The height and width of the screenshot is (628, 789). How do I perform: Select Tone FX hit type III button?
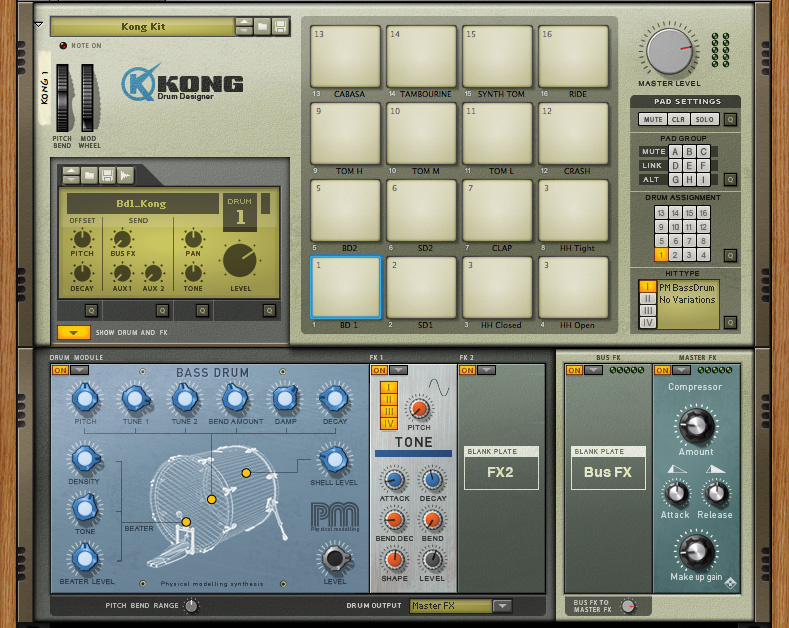click(x=389, y=412)
